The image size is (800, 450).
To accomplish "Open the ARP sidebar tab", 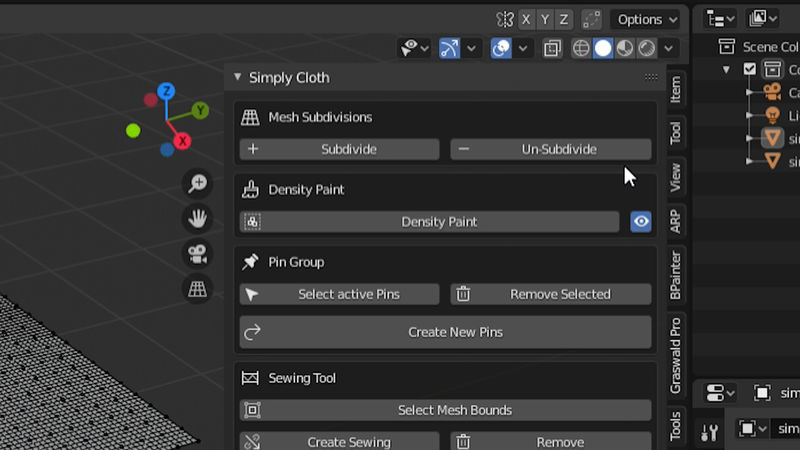I will pos(676,221).
